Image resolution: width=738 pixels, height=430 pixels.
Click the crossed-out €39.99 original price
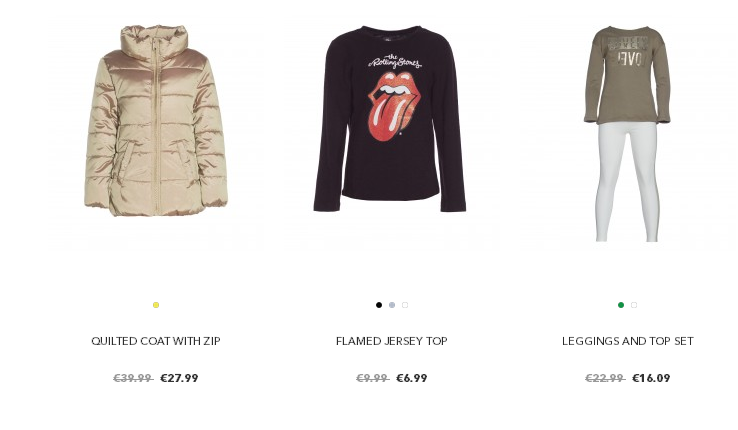tap(133, 378)
